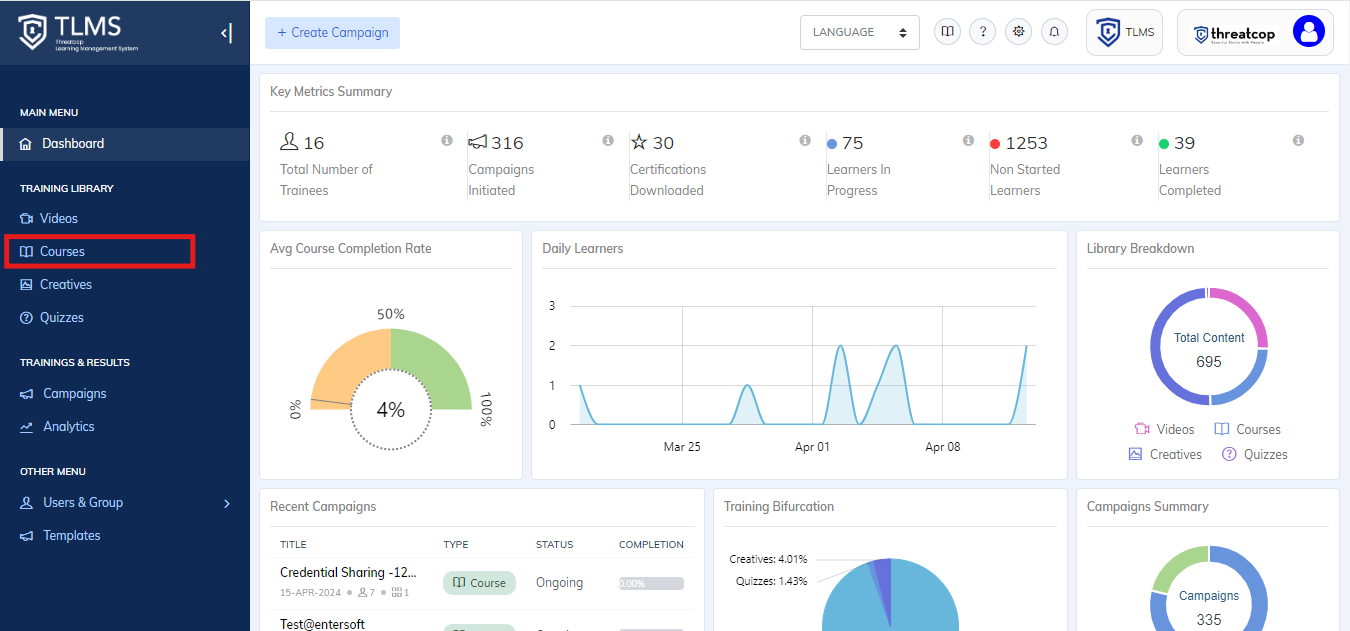Open the LANGUAGE dropdown
The width and height of the screenshot is (1350, 631).
[860, 32]
